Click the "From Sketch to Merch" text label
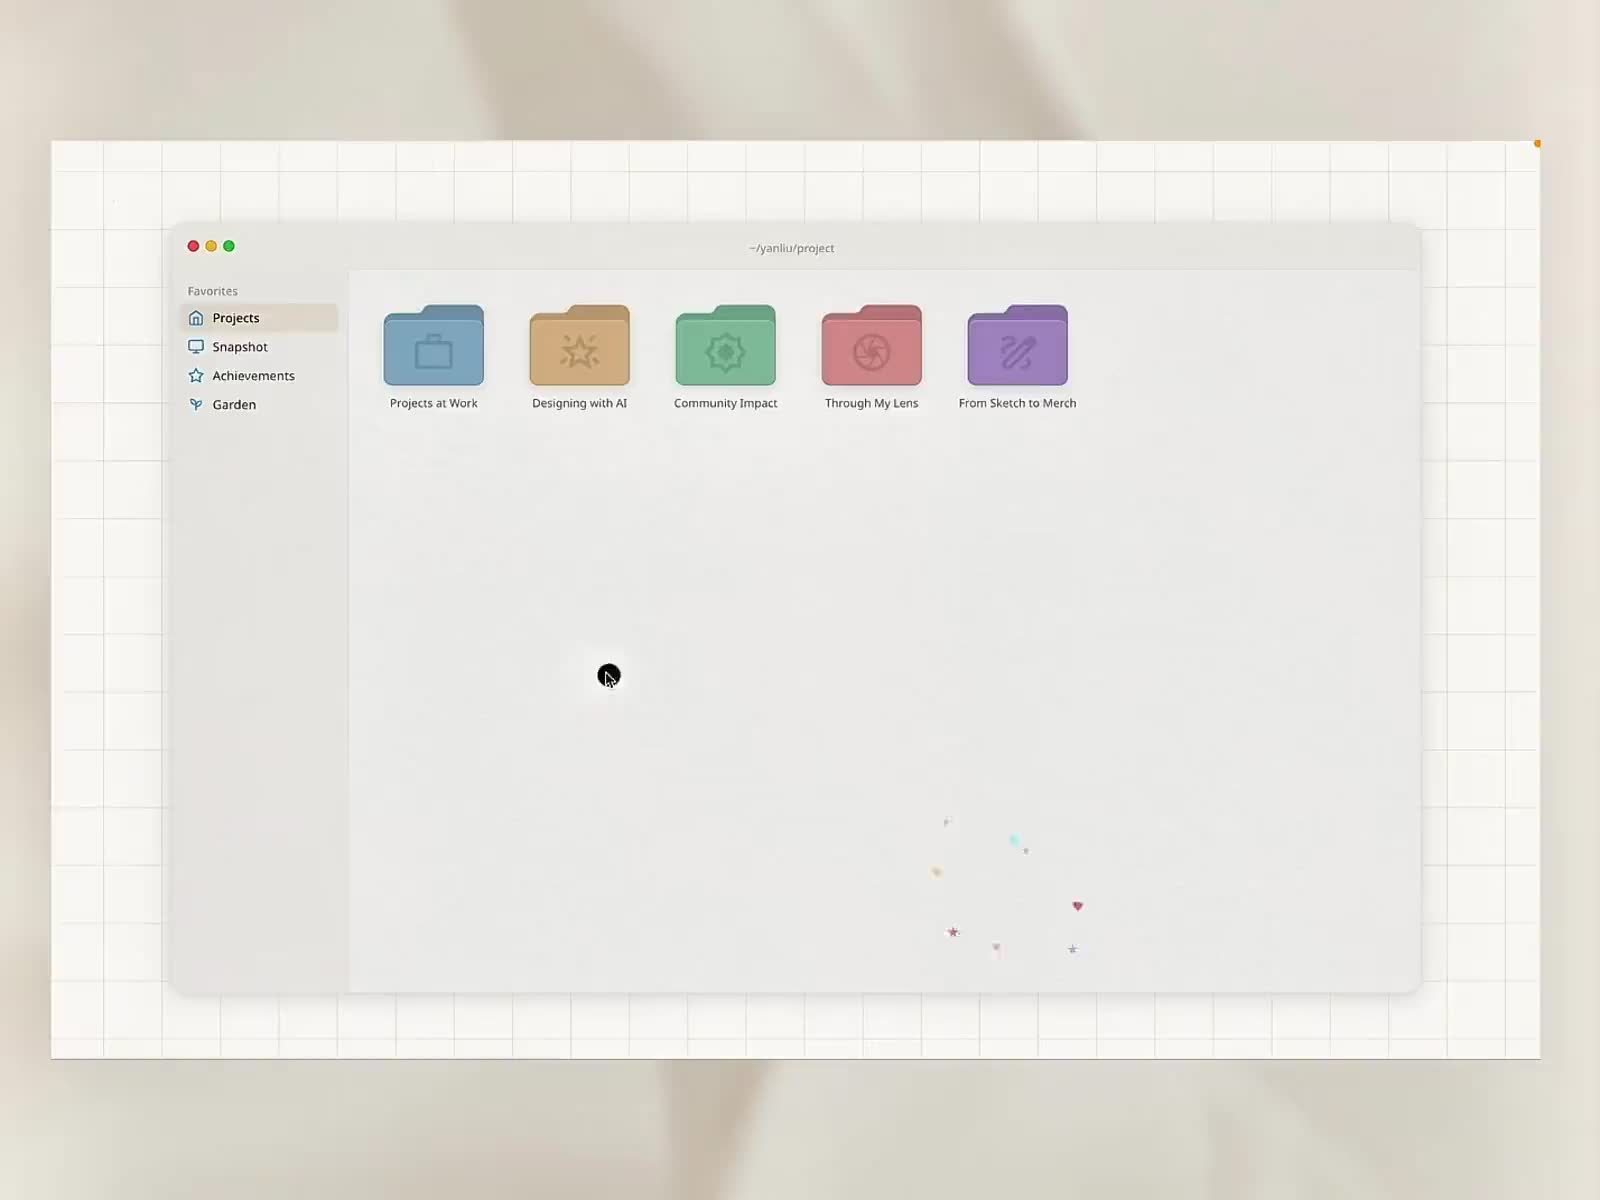1600x1200 pixels. pyautogui.click(x=1017, y=403)
